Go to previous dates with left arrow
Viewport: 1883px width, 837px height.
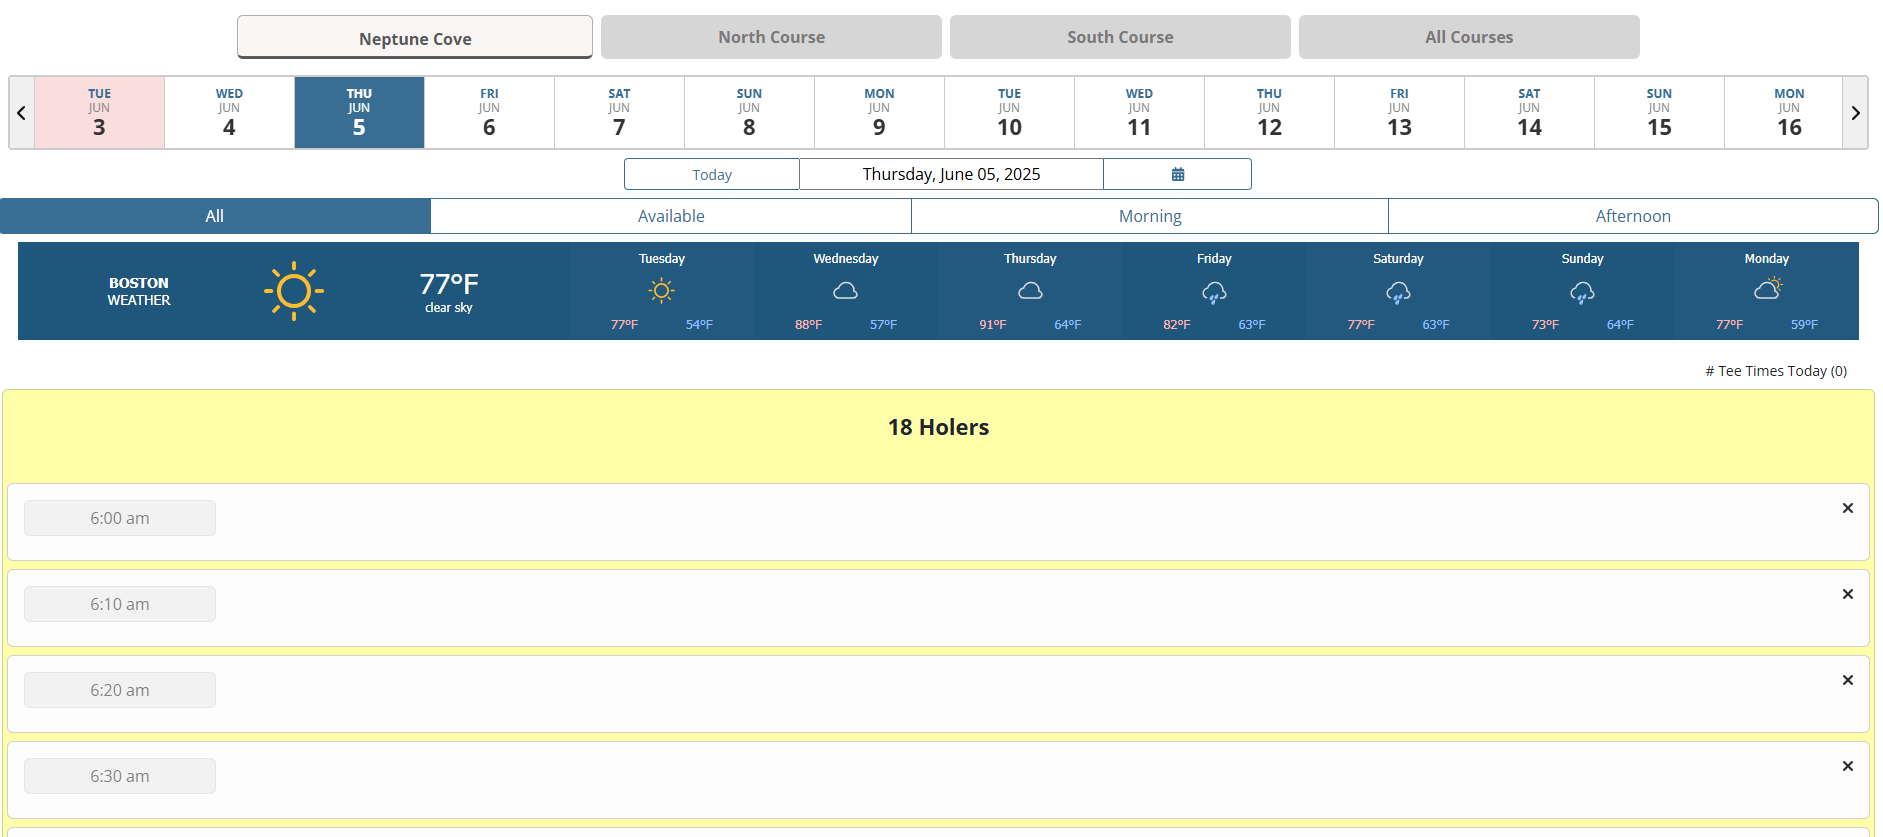point(21,113)
